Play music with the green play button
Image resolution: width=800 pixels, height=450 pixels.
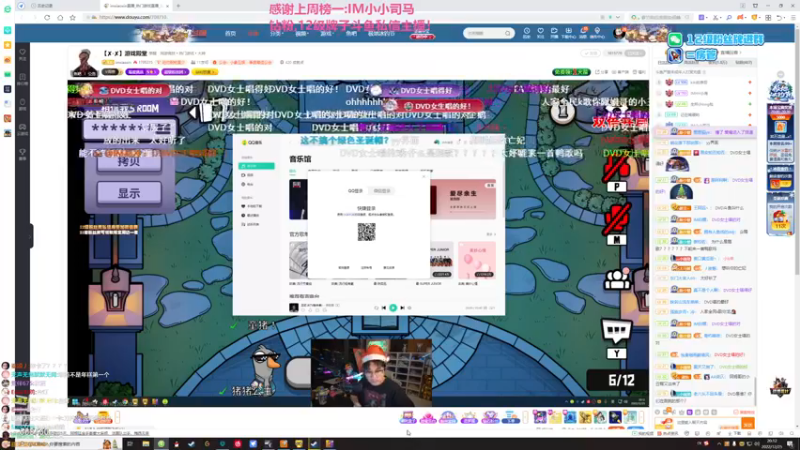pyautogui.click(x=393, y=308)
